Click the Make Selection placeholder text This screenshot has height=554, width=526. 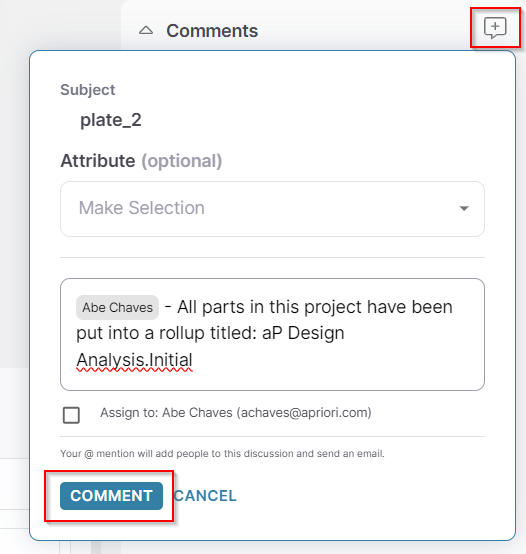click(142, 208)
